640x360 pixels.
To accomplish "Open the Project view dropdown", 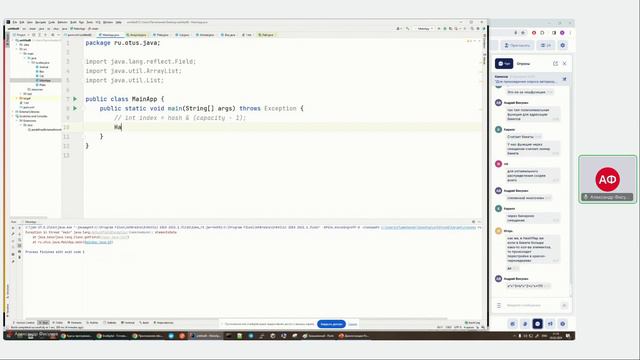I will (x=21, y=35).
